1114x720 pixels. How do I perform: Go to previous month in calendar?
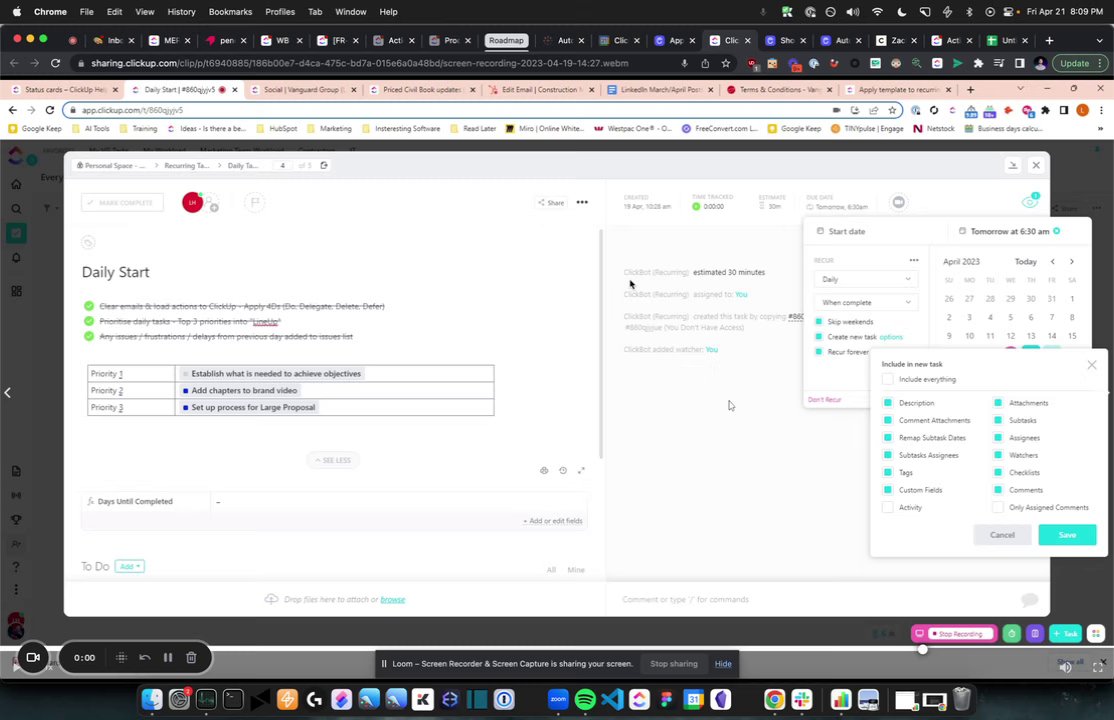click(1053, 262)
